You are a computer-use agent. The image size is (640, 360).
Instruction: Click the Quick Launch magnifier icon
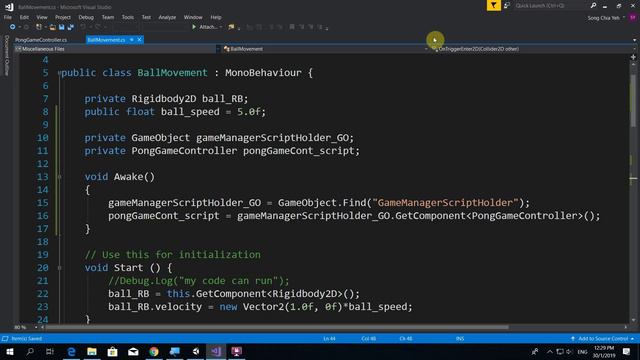pyautogui.click(x=593, y=5)
